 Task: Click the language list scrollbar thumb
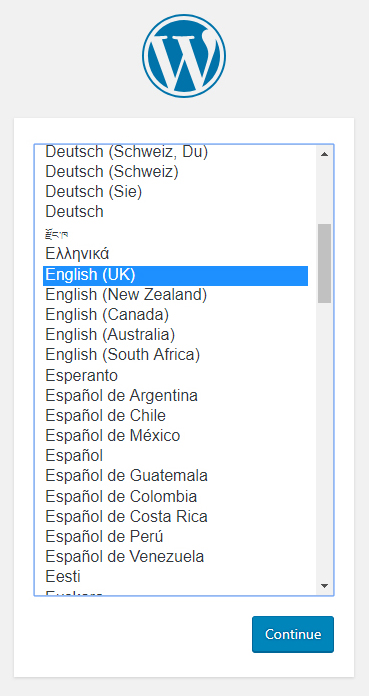[x=324, y=263]
